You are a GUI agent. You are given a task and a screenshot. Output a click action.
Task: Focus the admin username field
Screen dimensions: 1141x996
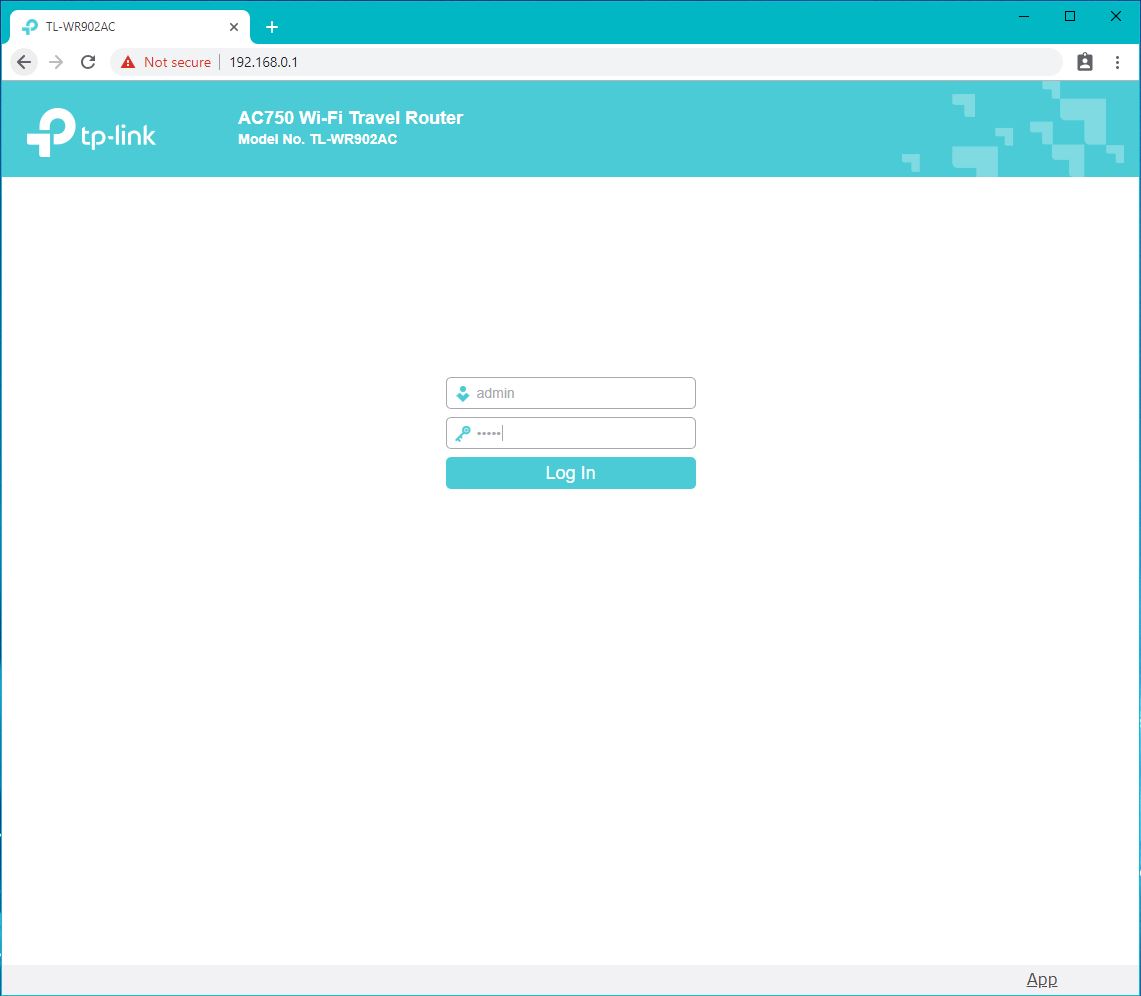tap(570, 394)
